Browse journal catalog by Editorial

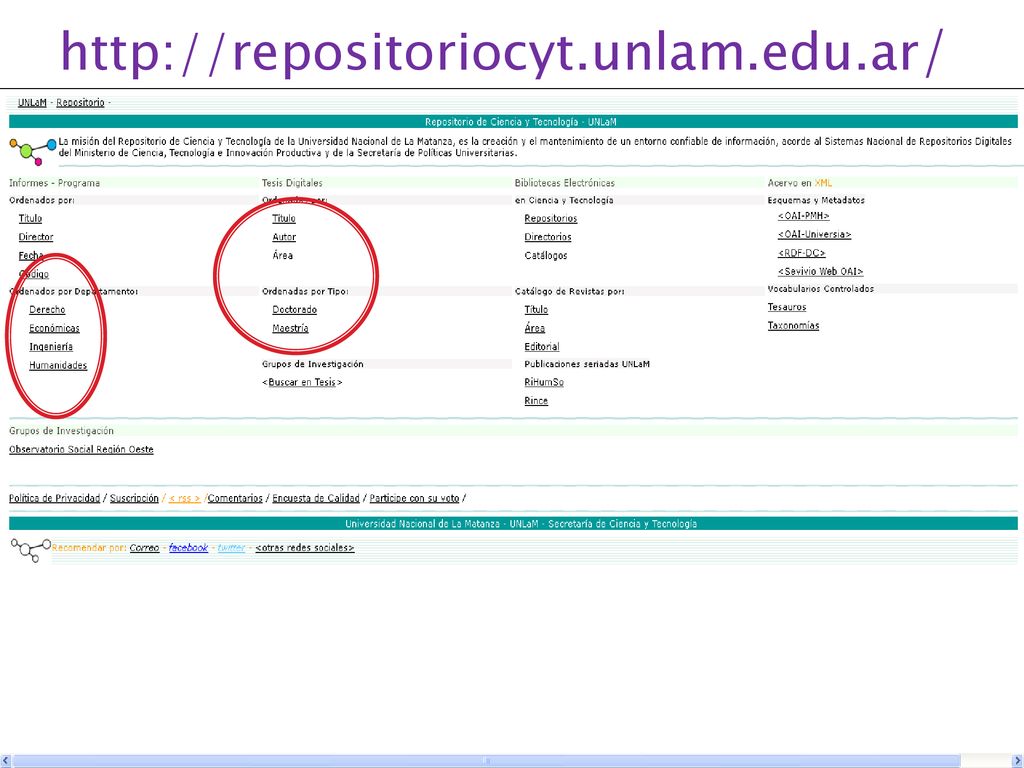tap(542, 347)
